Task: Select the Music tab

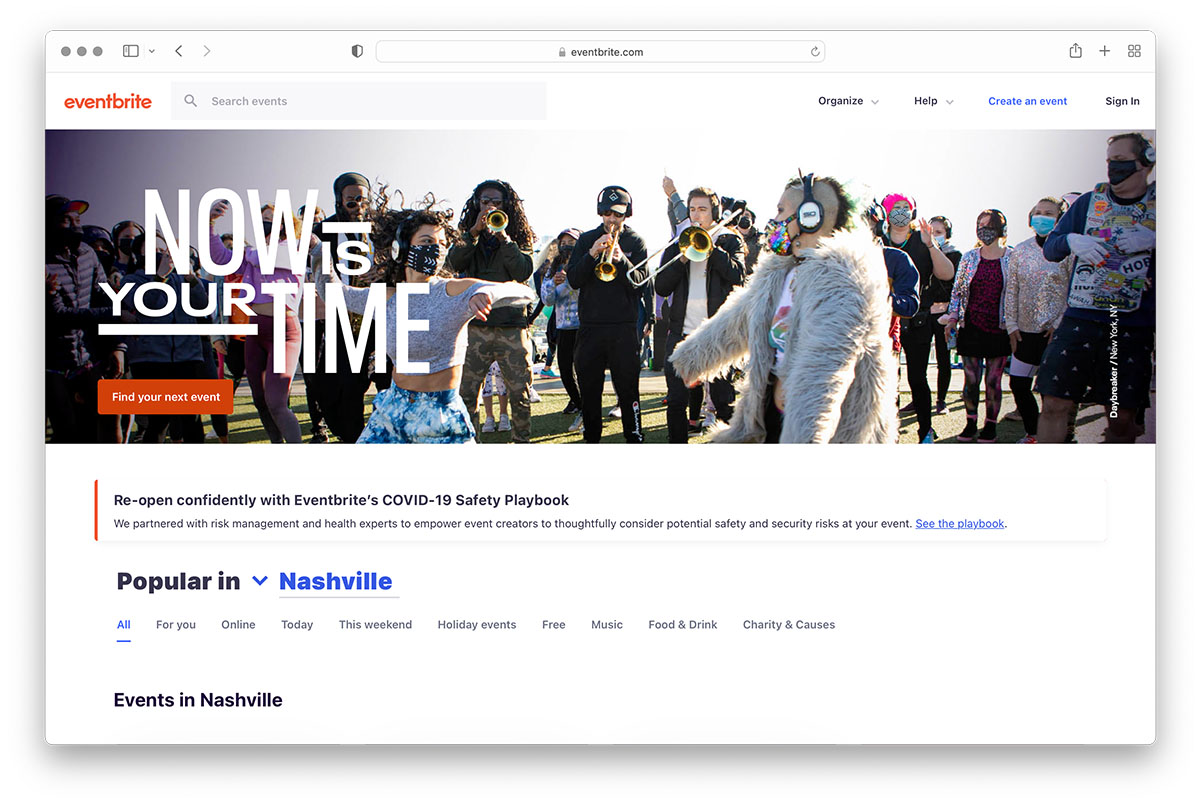Action: coord(607,625)
